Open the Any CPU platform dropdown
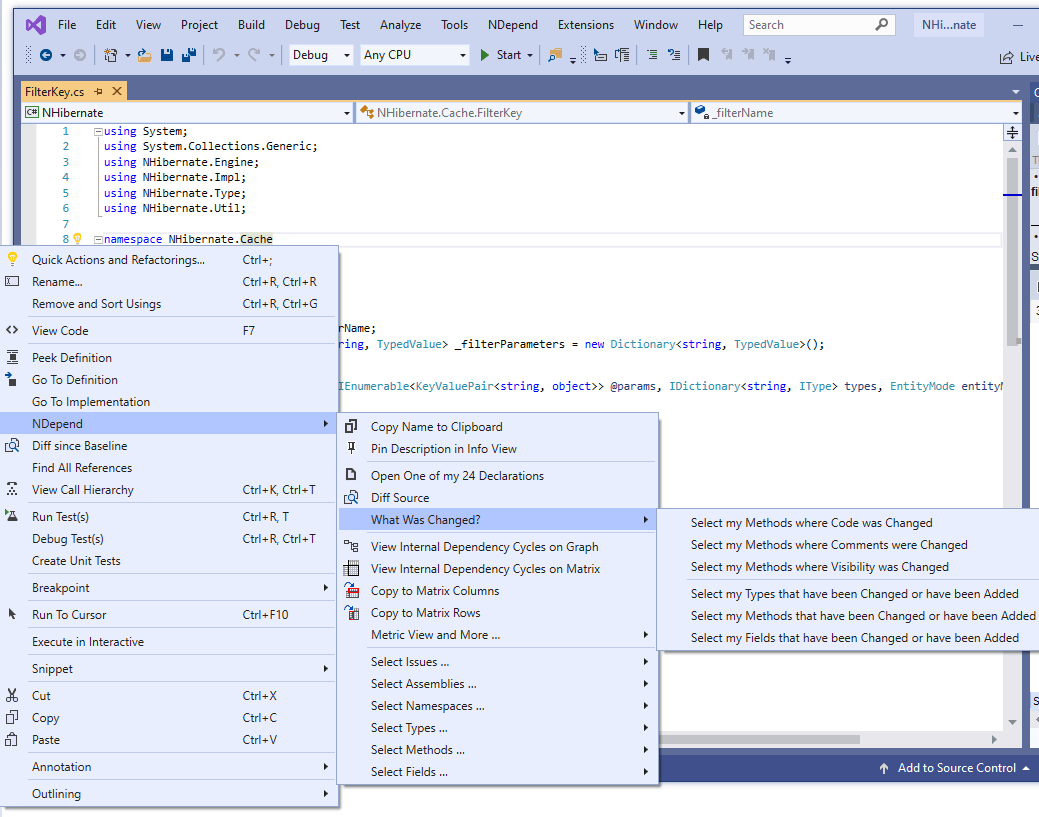 [x=415, y=55]
